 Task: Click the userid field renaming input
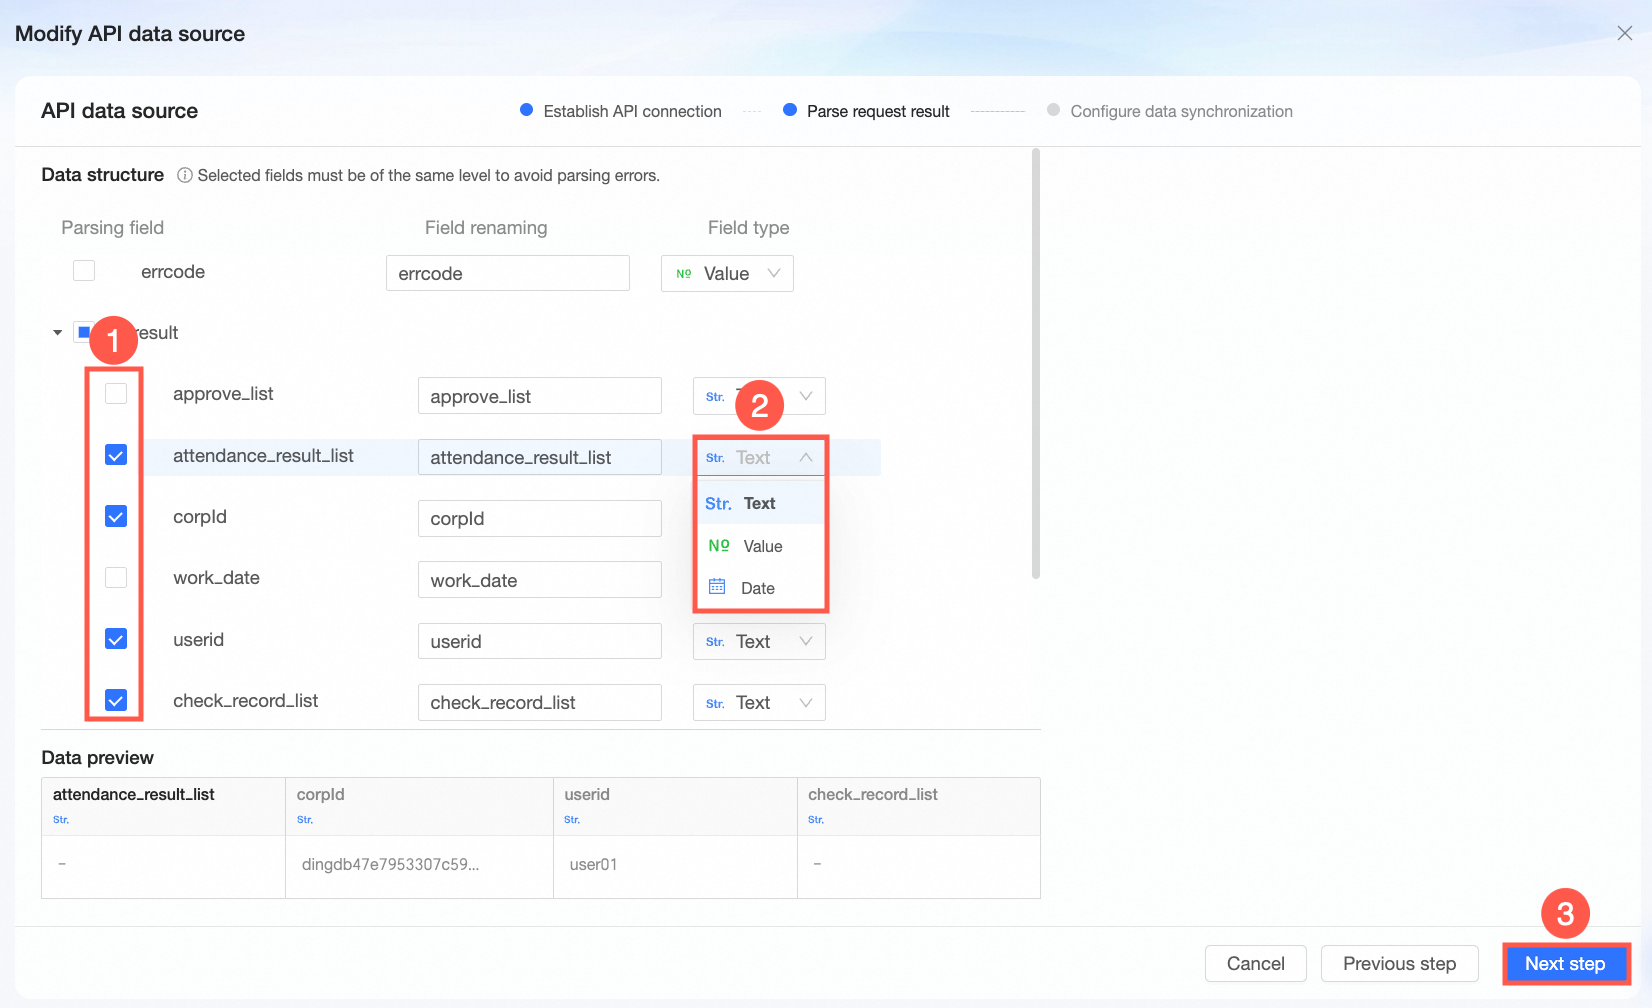(x=540, y=641)
